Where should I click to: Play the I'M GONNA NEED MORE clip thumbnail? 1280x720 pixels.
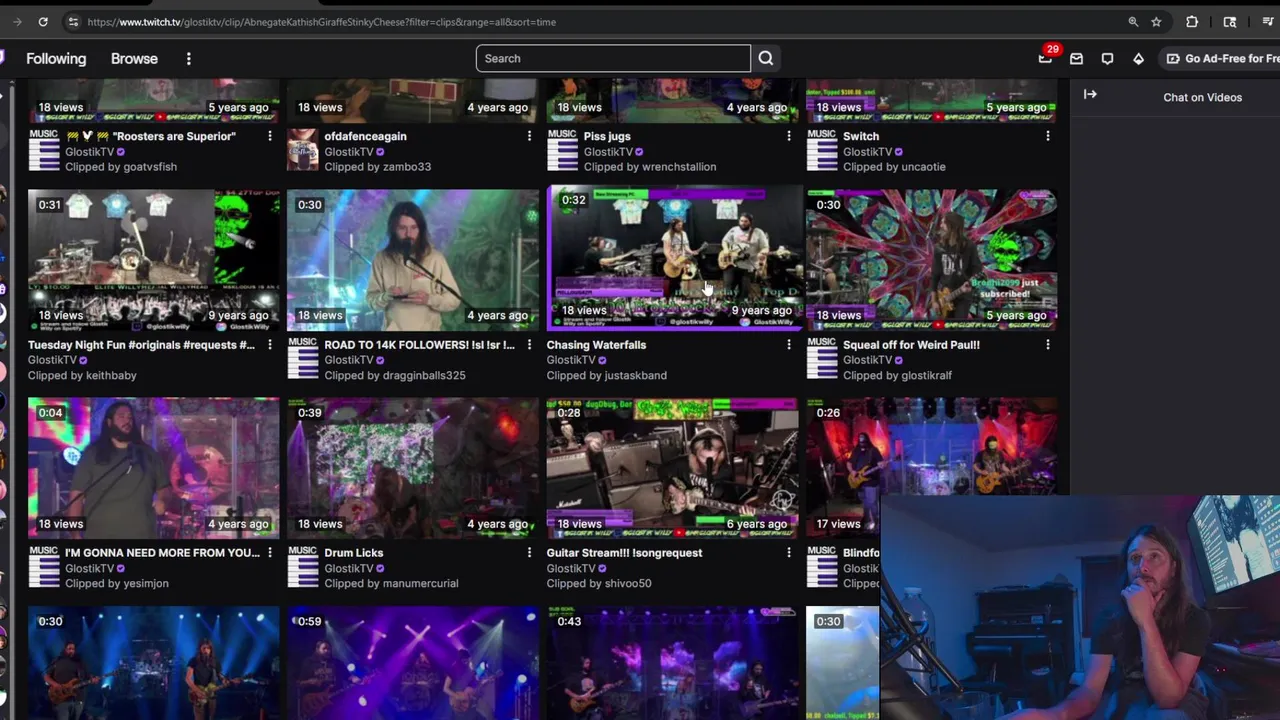click(x=154, y=468)
